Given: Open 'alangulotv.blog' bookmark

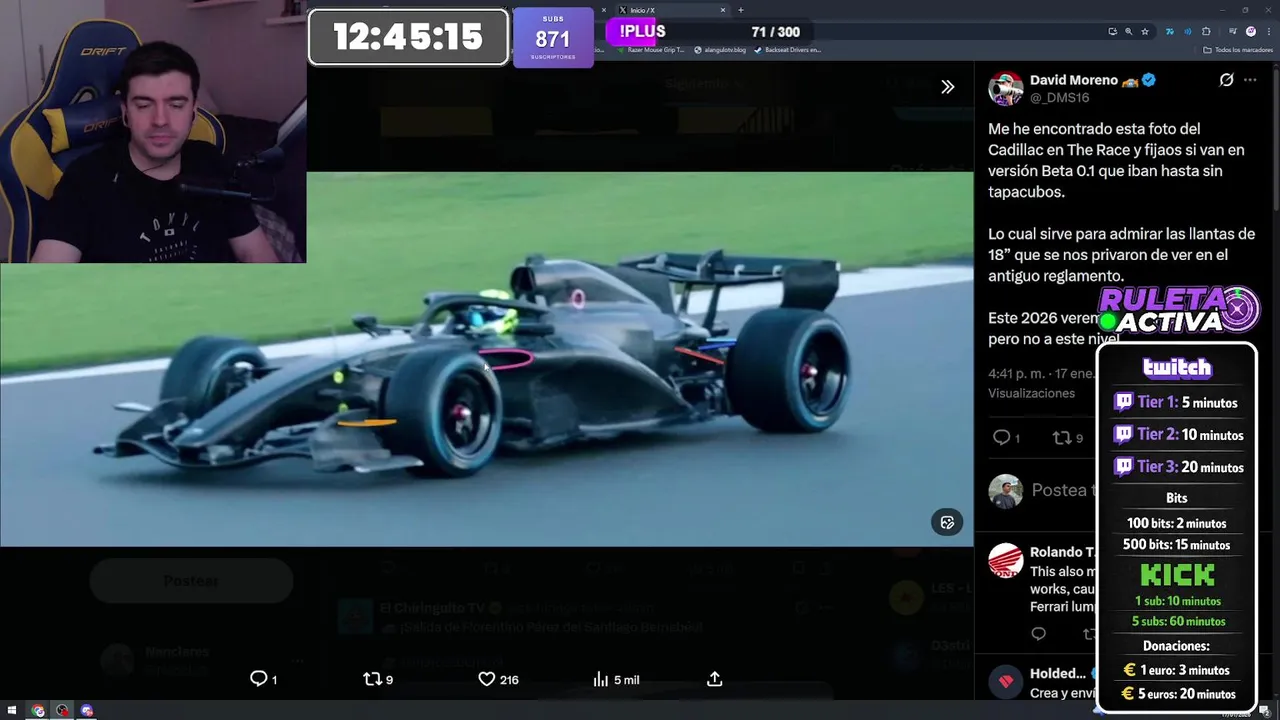Looking at the screenshot, I should (x=720, y=49).
